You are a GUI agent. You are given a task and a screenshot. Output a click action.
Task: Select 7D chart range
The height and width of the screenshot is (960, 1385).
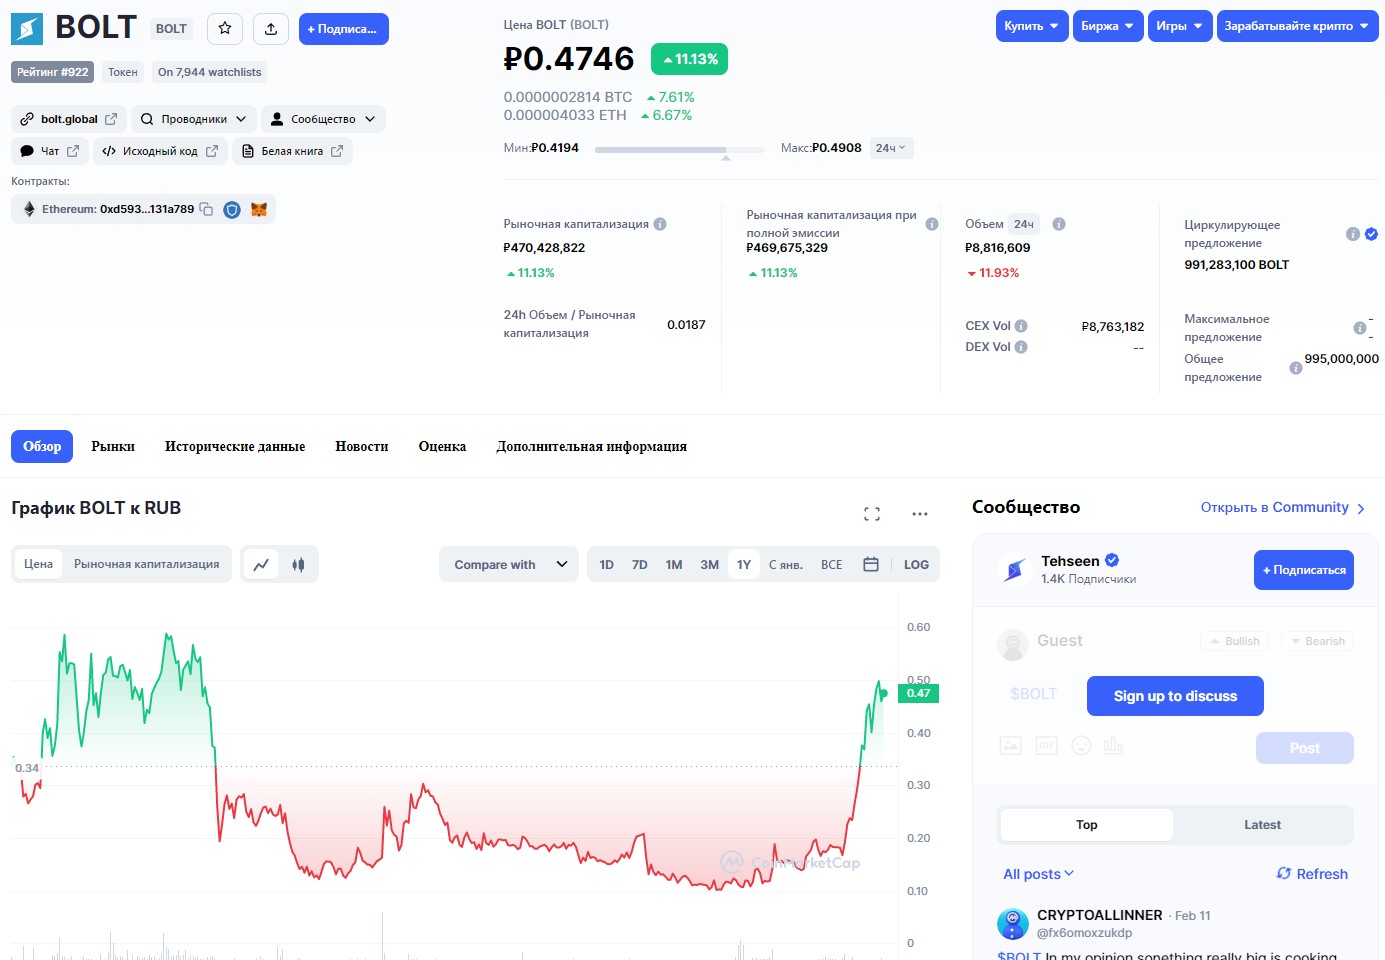640,564
